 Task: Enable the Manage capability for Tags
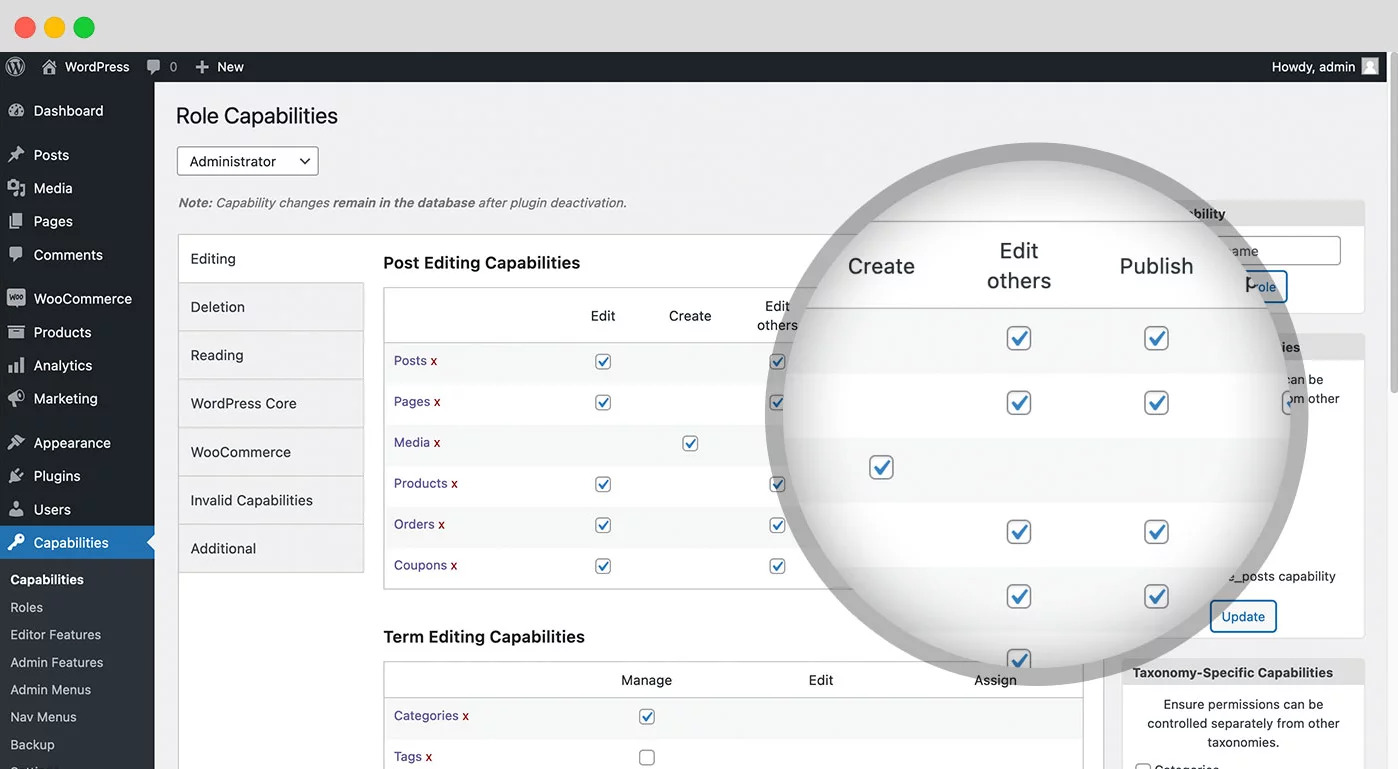646,757
